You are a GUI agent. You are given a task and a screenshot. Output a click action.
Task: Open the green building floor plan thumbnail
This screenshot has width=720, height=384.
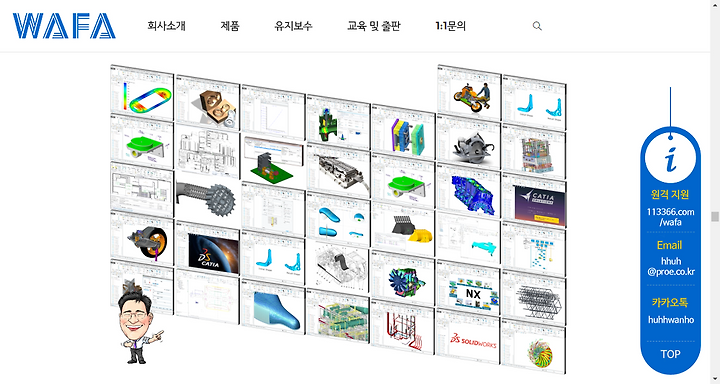click(x=338, y=317)
